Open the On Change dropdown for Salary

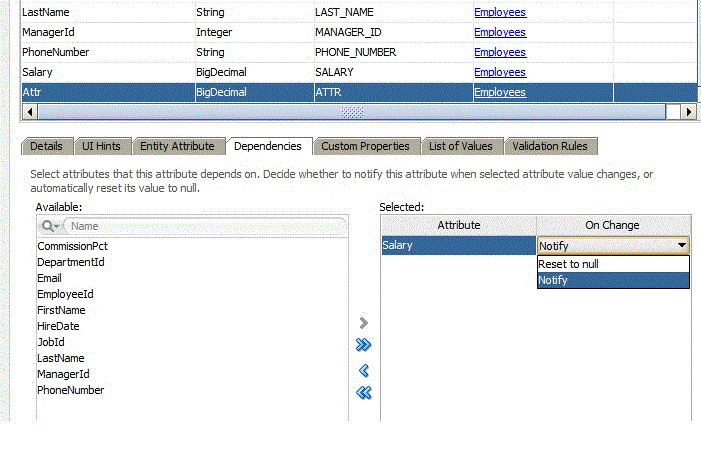(x=681, y=245)
